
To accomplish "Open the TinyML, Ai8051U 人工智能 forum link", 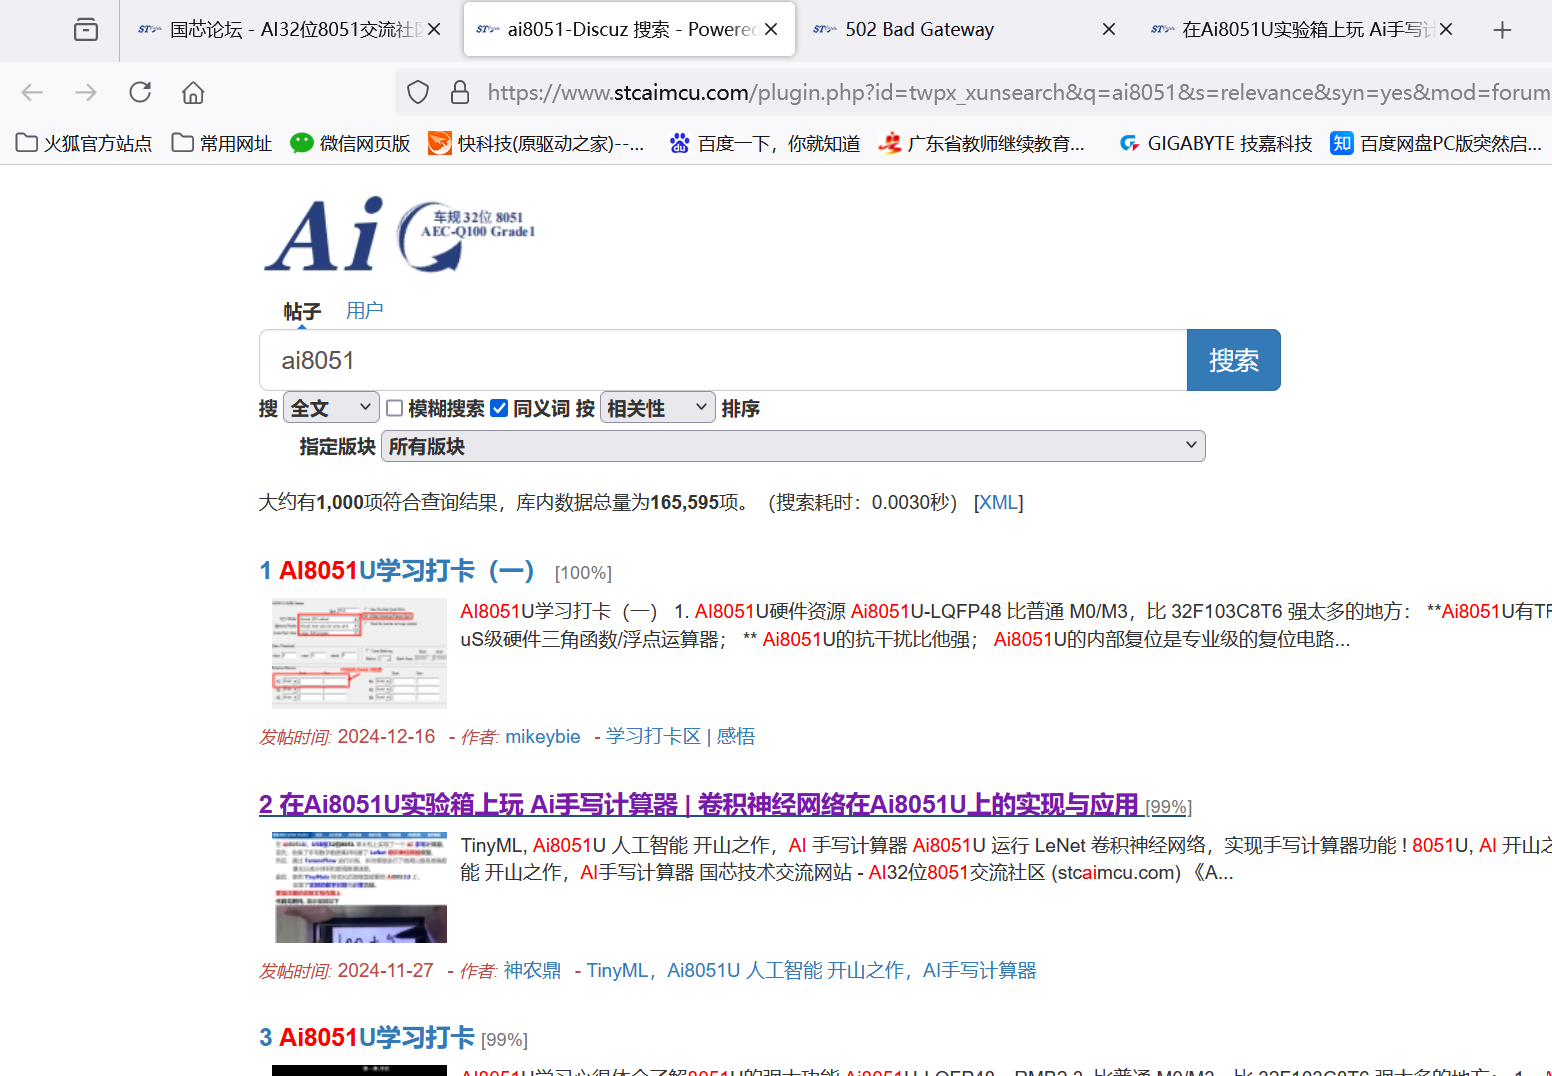I will click(x=811, y=971).
